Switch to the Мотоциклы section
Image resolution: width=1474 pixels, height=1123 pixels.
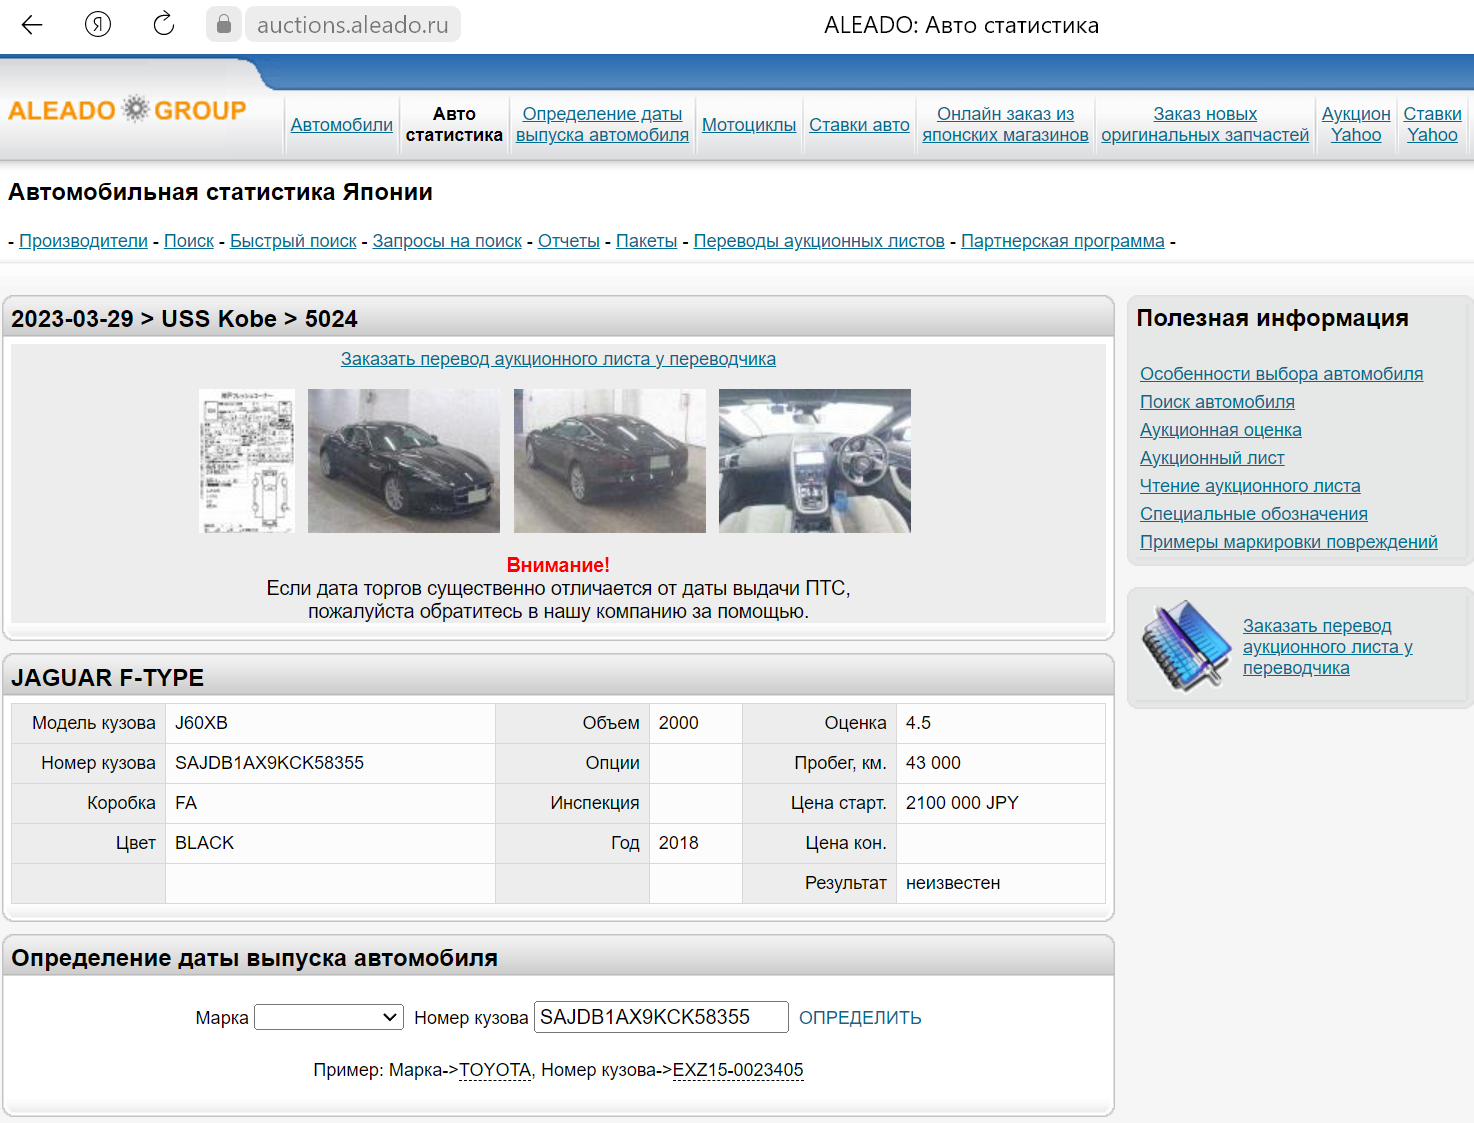(749, 124)
